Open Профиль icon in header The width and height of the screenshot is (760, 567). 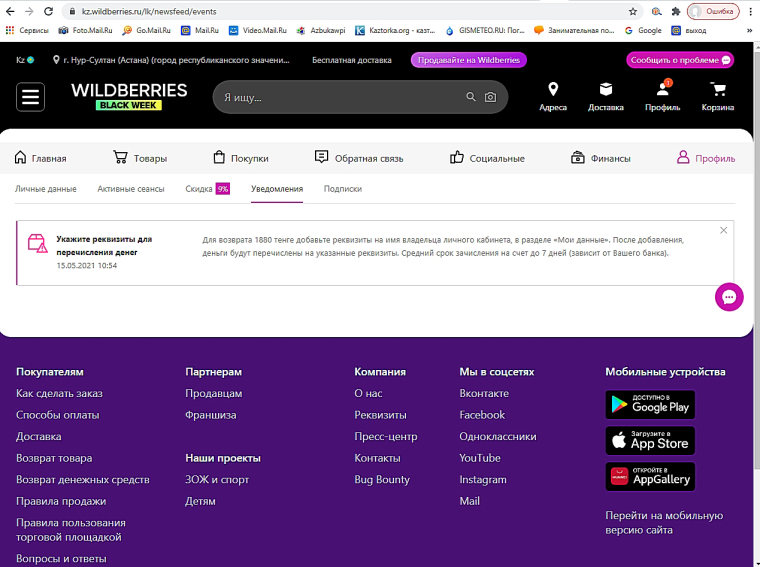pos(662,96)
